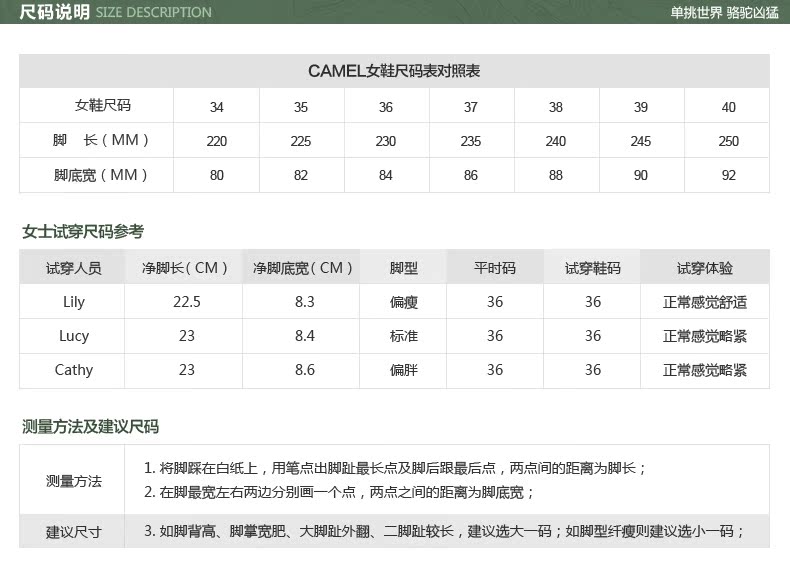The height and width of the screenshot is (578, 790).
Task: Click foot length value '220'
Action: pos(217,141)
